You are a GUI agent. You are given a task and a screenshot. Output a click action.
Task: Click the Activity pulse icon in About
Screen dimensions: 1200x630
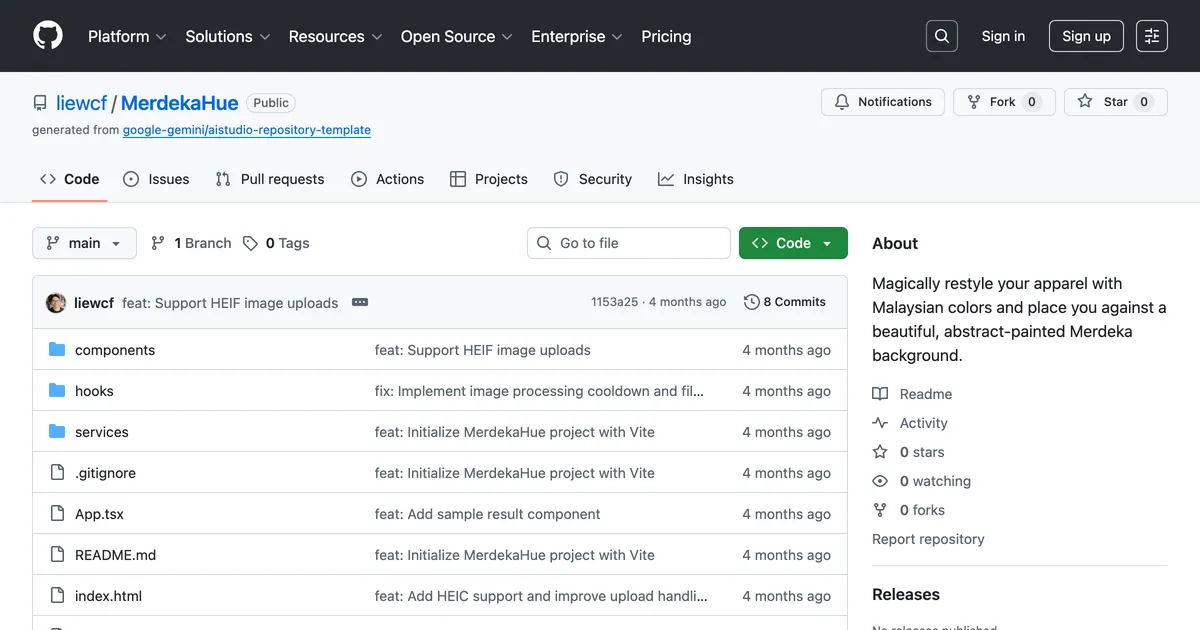(x=880, y=423)
